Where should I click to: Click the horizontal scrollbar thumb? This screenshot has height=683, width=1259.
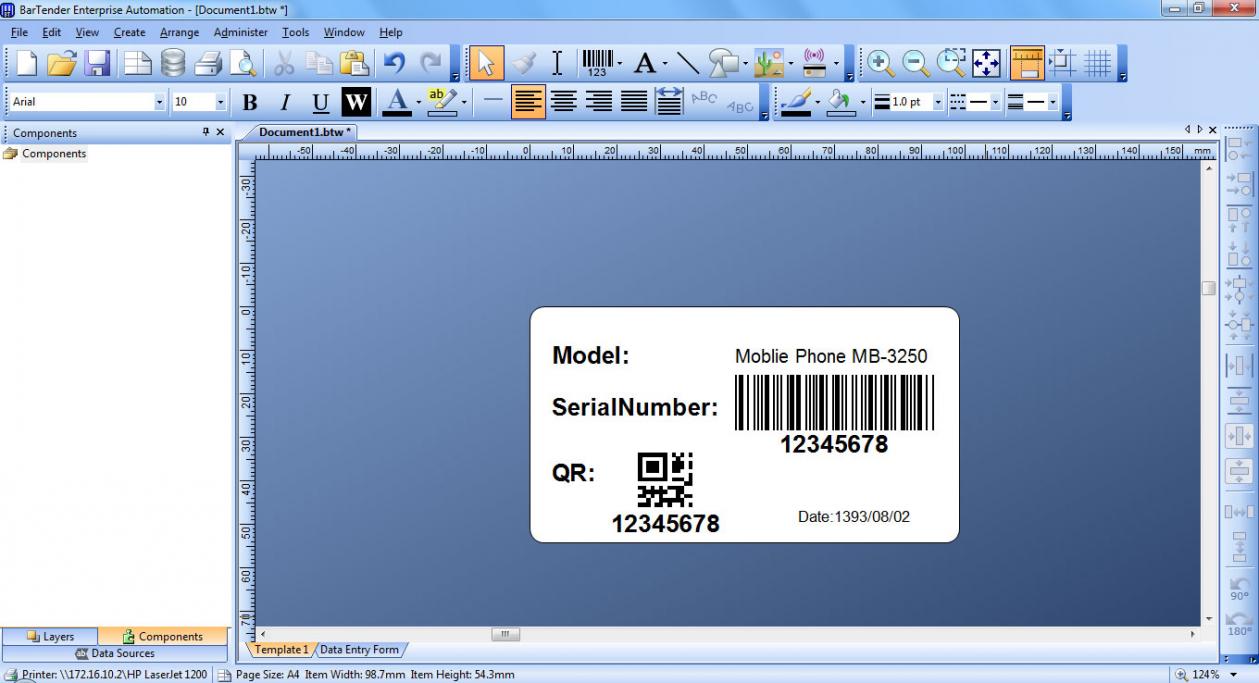(x=505, y=634)
